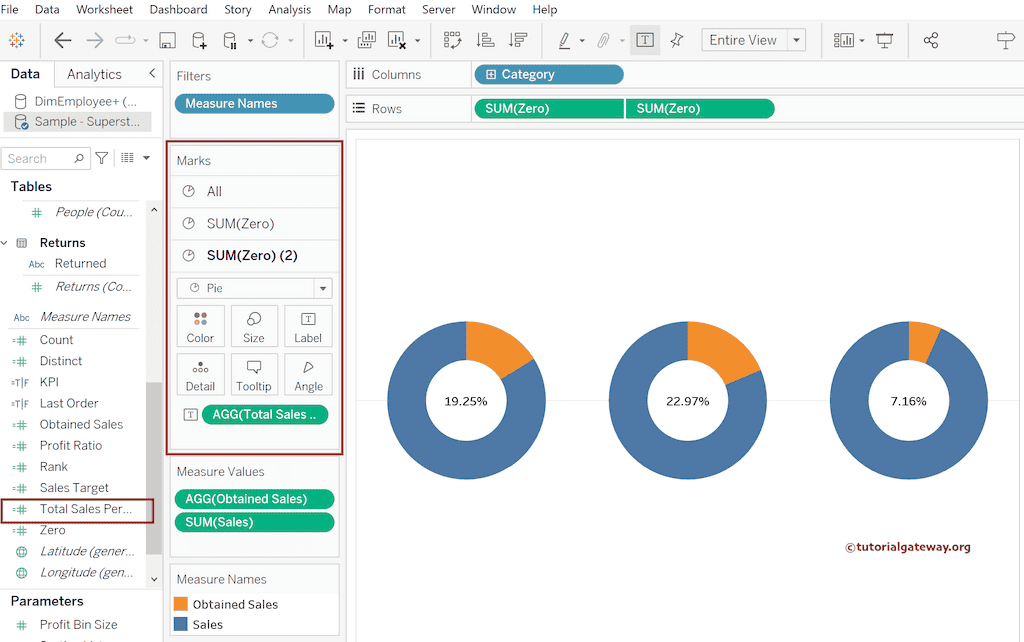Click the Swap Rows and Columns icon
The width and height of the screenshot is (1024, 642).
[452, 40]
